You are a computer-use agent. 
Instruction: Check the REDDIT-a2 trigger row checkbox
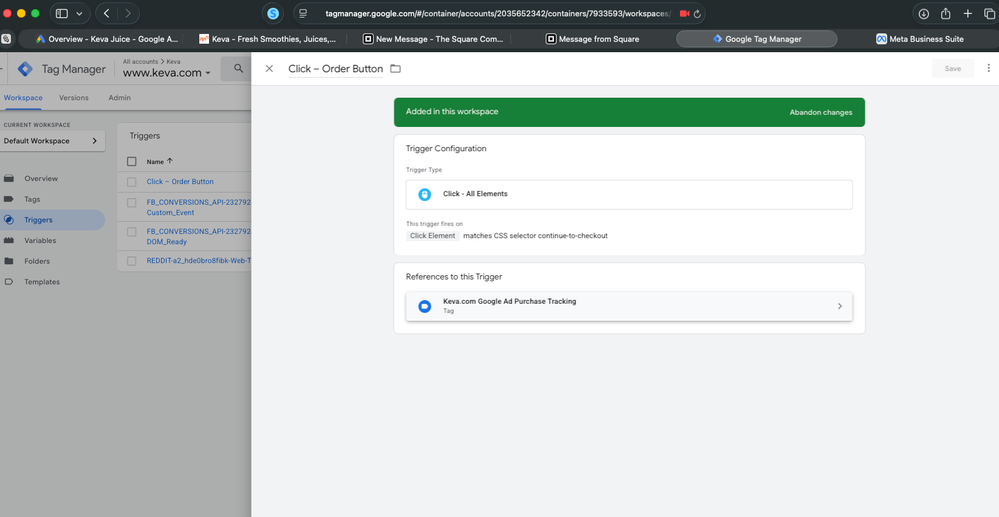(x=132, y=261)
